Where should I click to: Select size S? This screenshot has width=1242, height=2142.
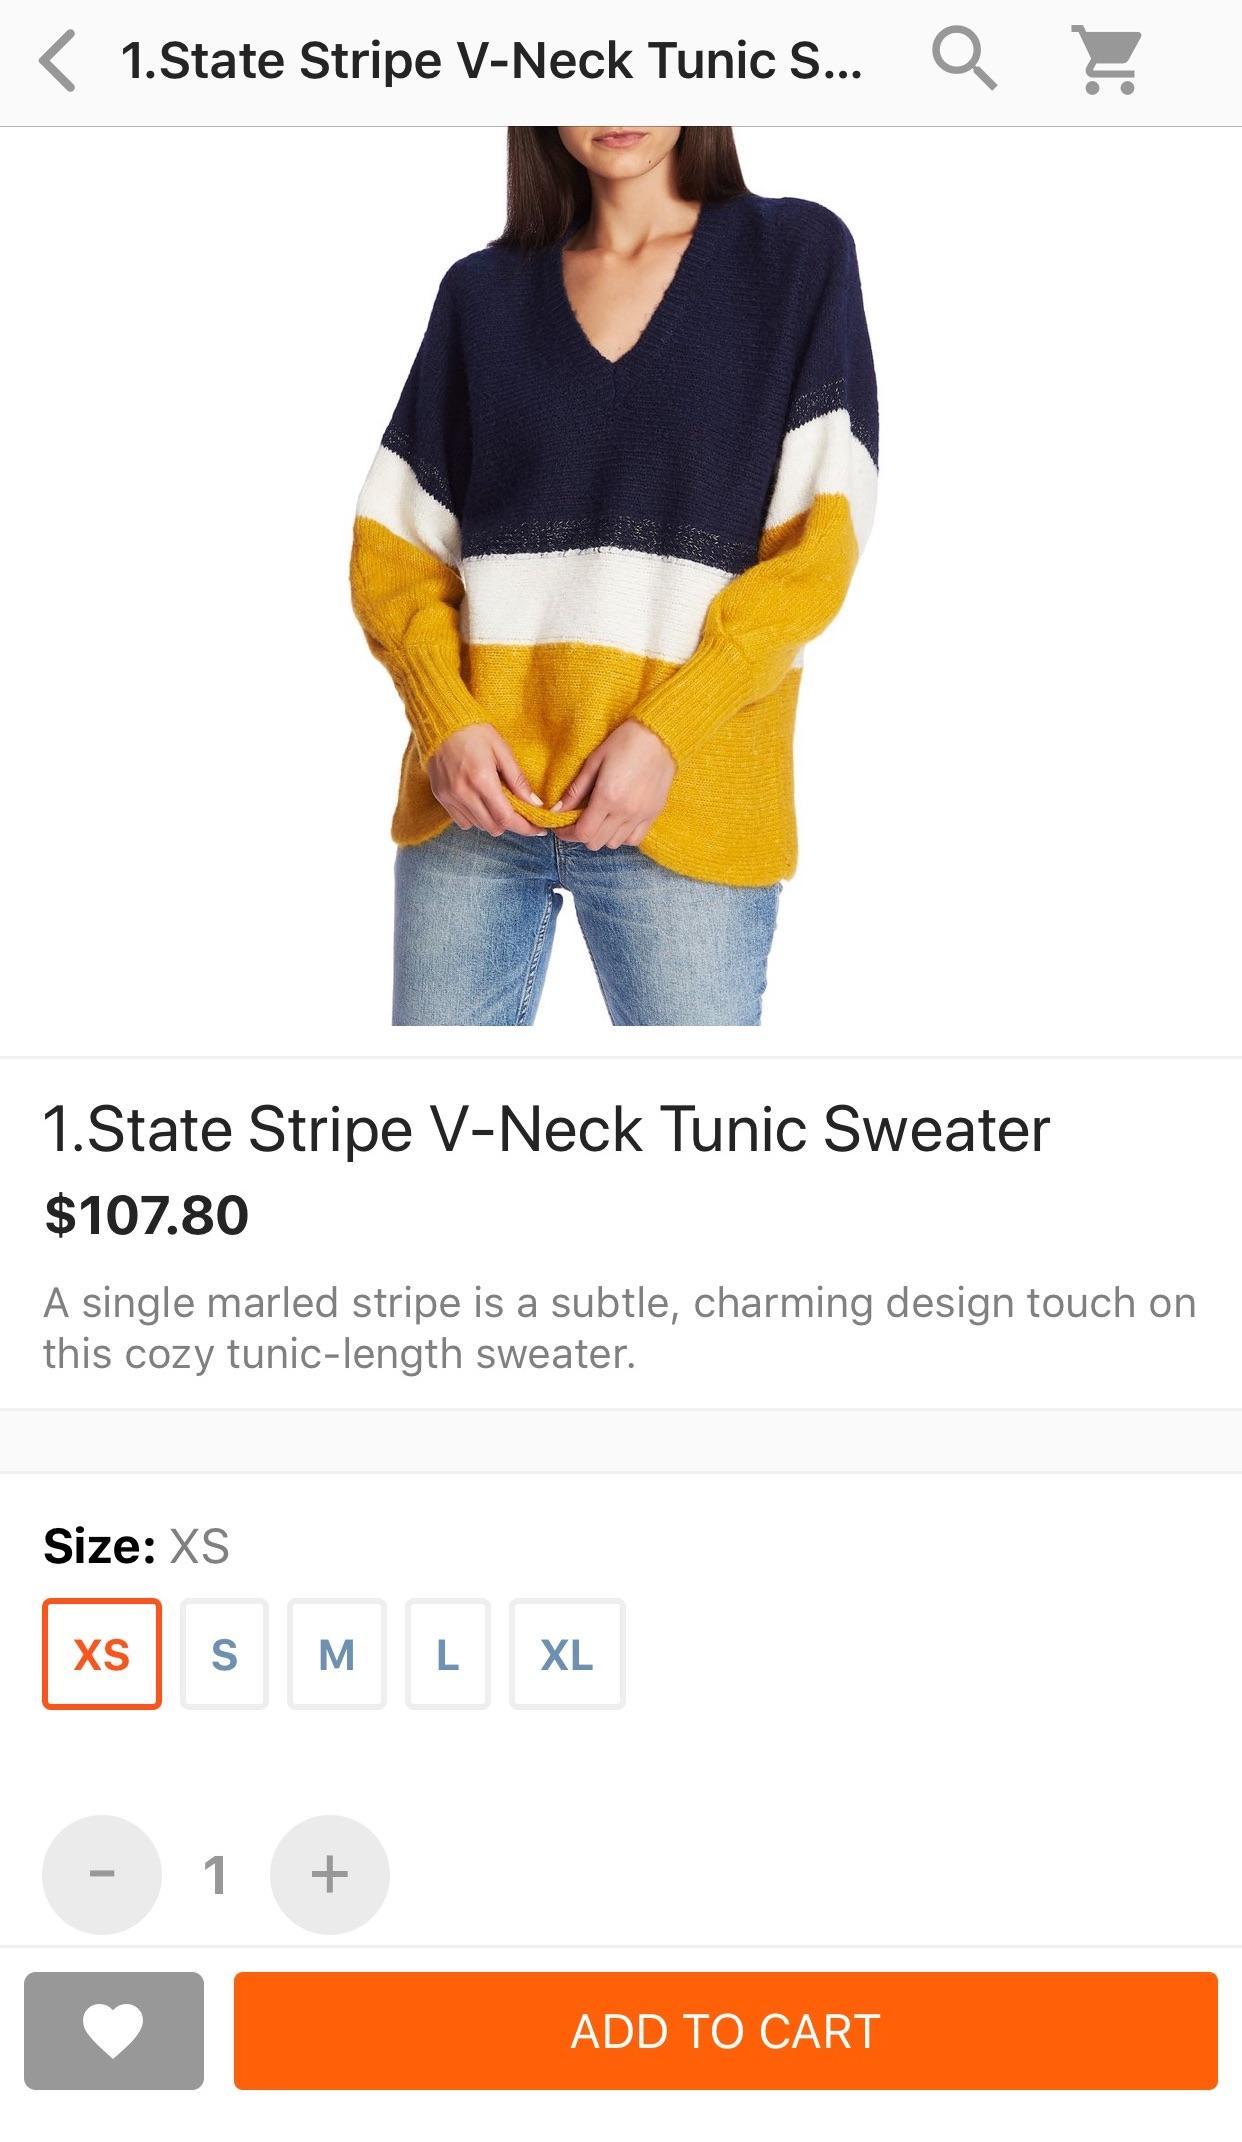point(224,1654)
